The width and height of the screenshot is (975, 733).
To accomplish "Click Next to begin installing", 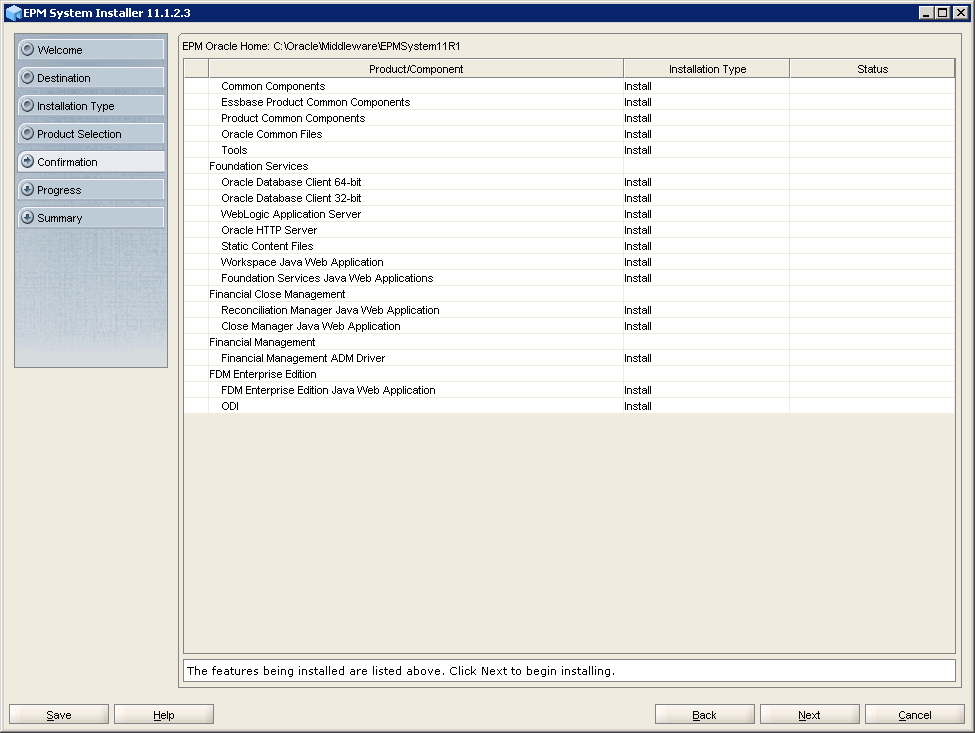I will pos(810,714).
